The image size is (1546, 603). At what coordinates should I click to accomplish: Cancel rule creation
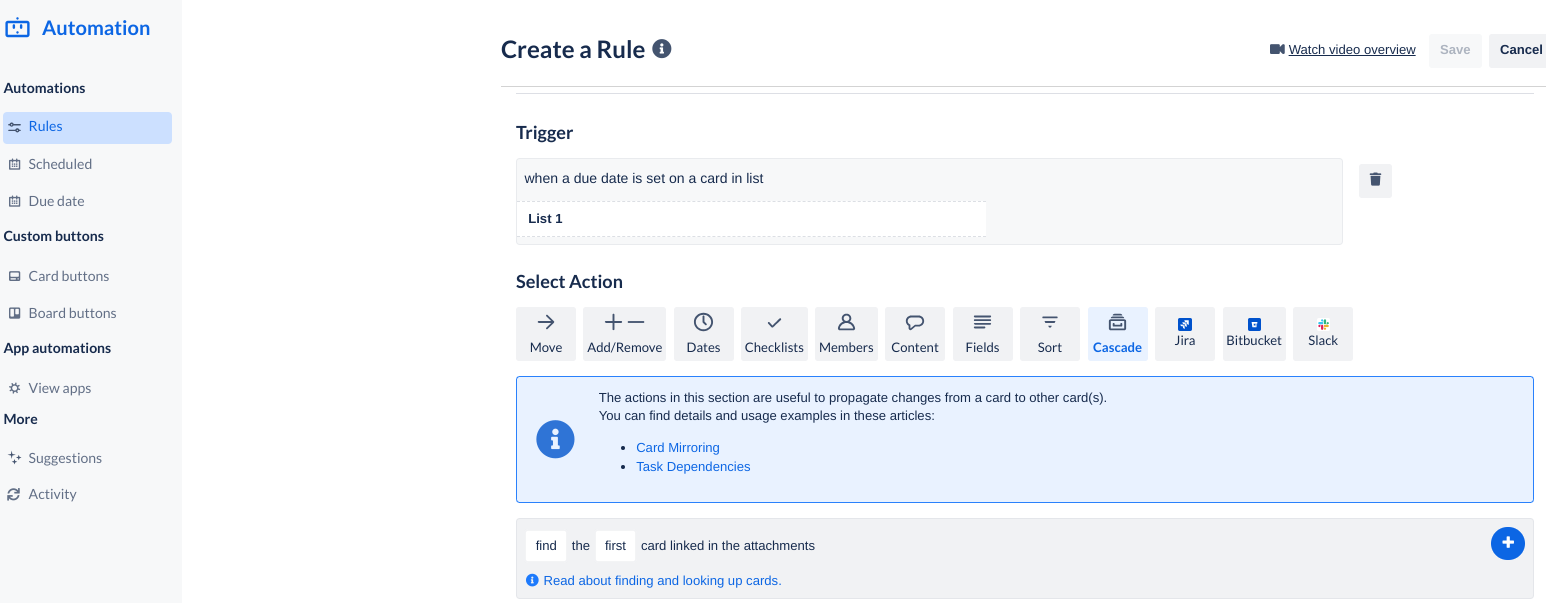coord(1520,50)
